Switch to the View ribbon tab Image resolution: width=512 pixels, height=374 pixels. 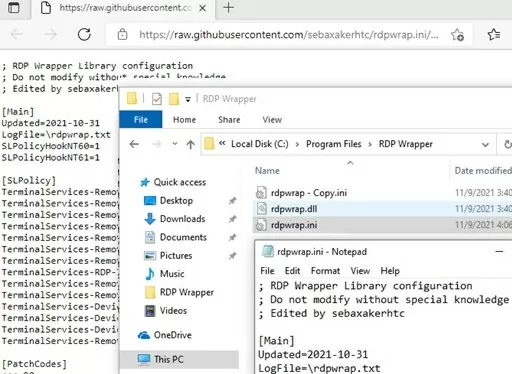click(x=272, y=120)
